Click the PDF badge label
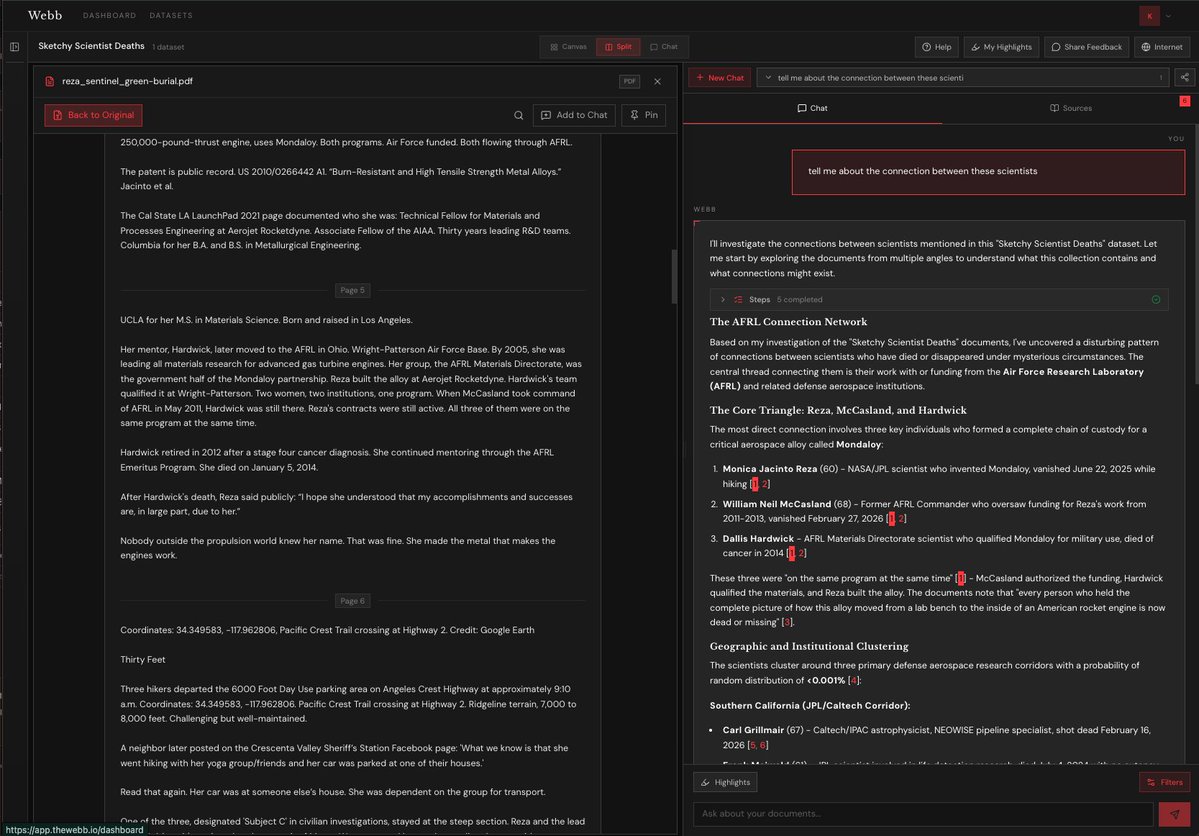The width and height of the screenshot is (1199, 836). click(629, 81)
